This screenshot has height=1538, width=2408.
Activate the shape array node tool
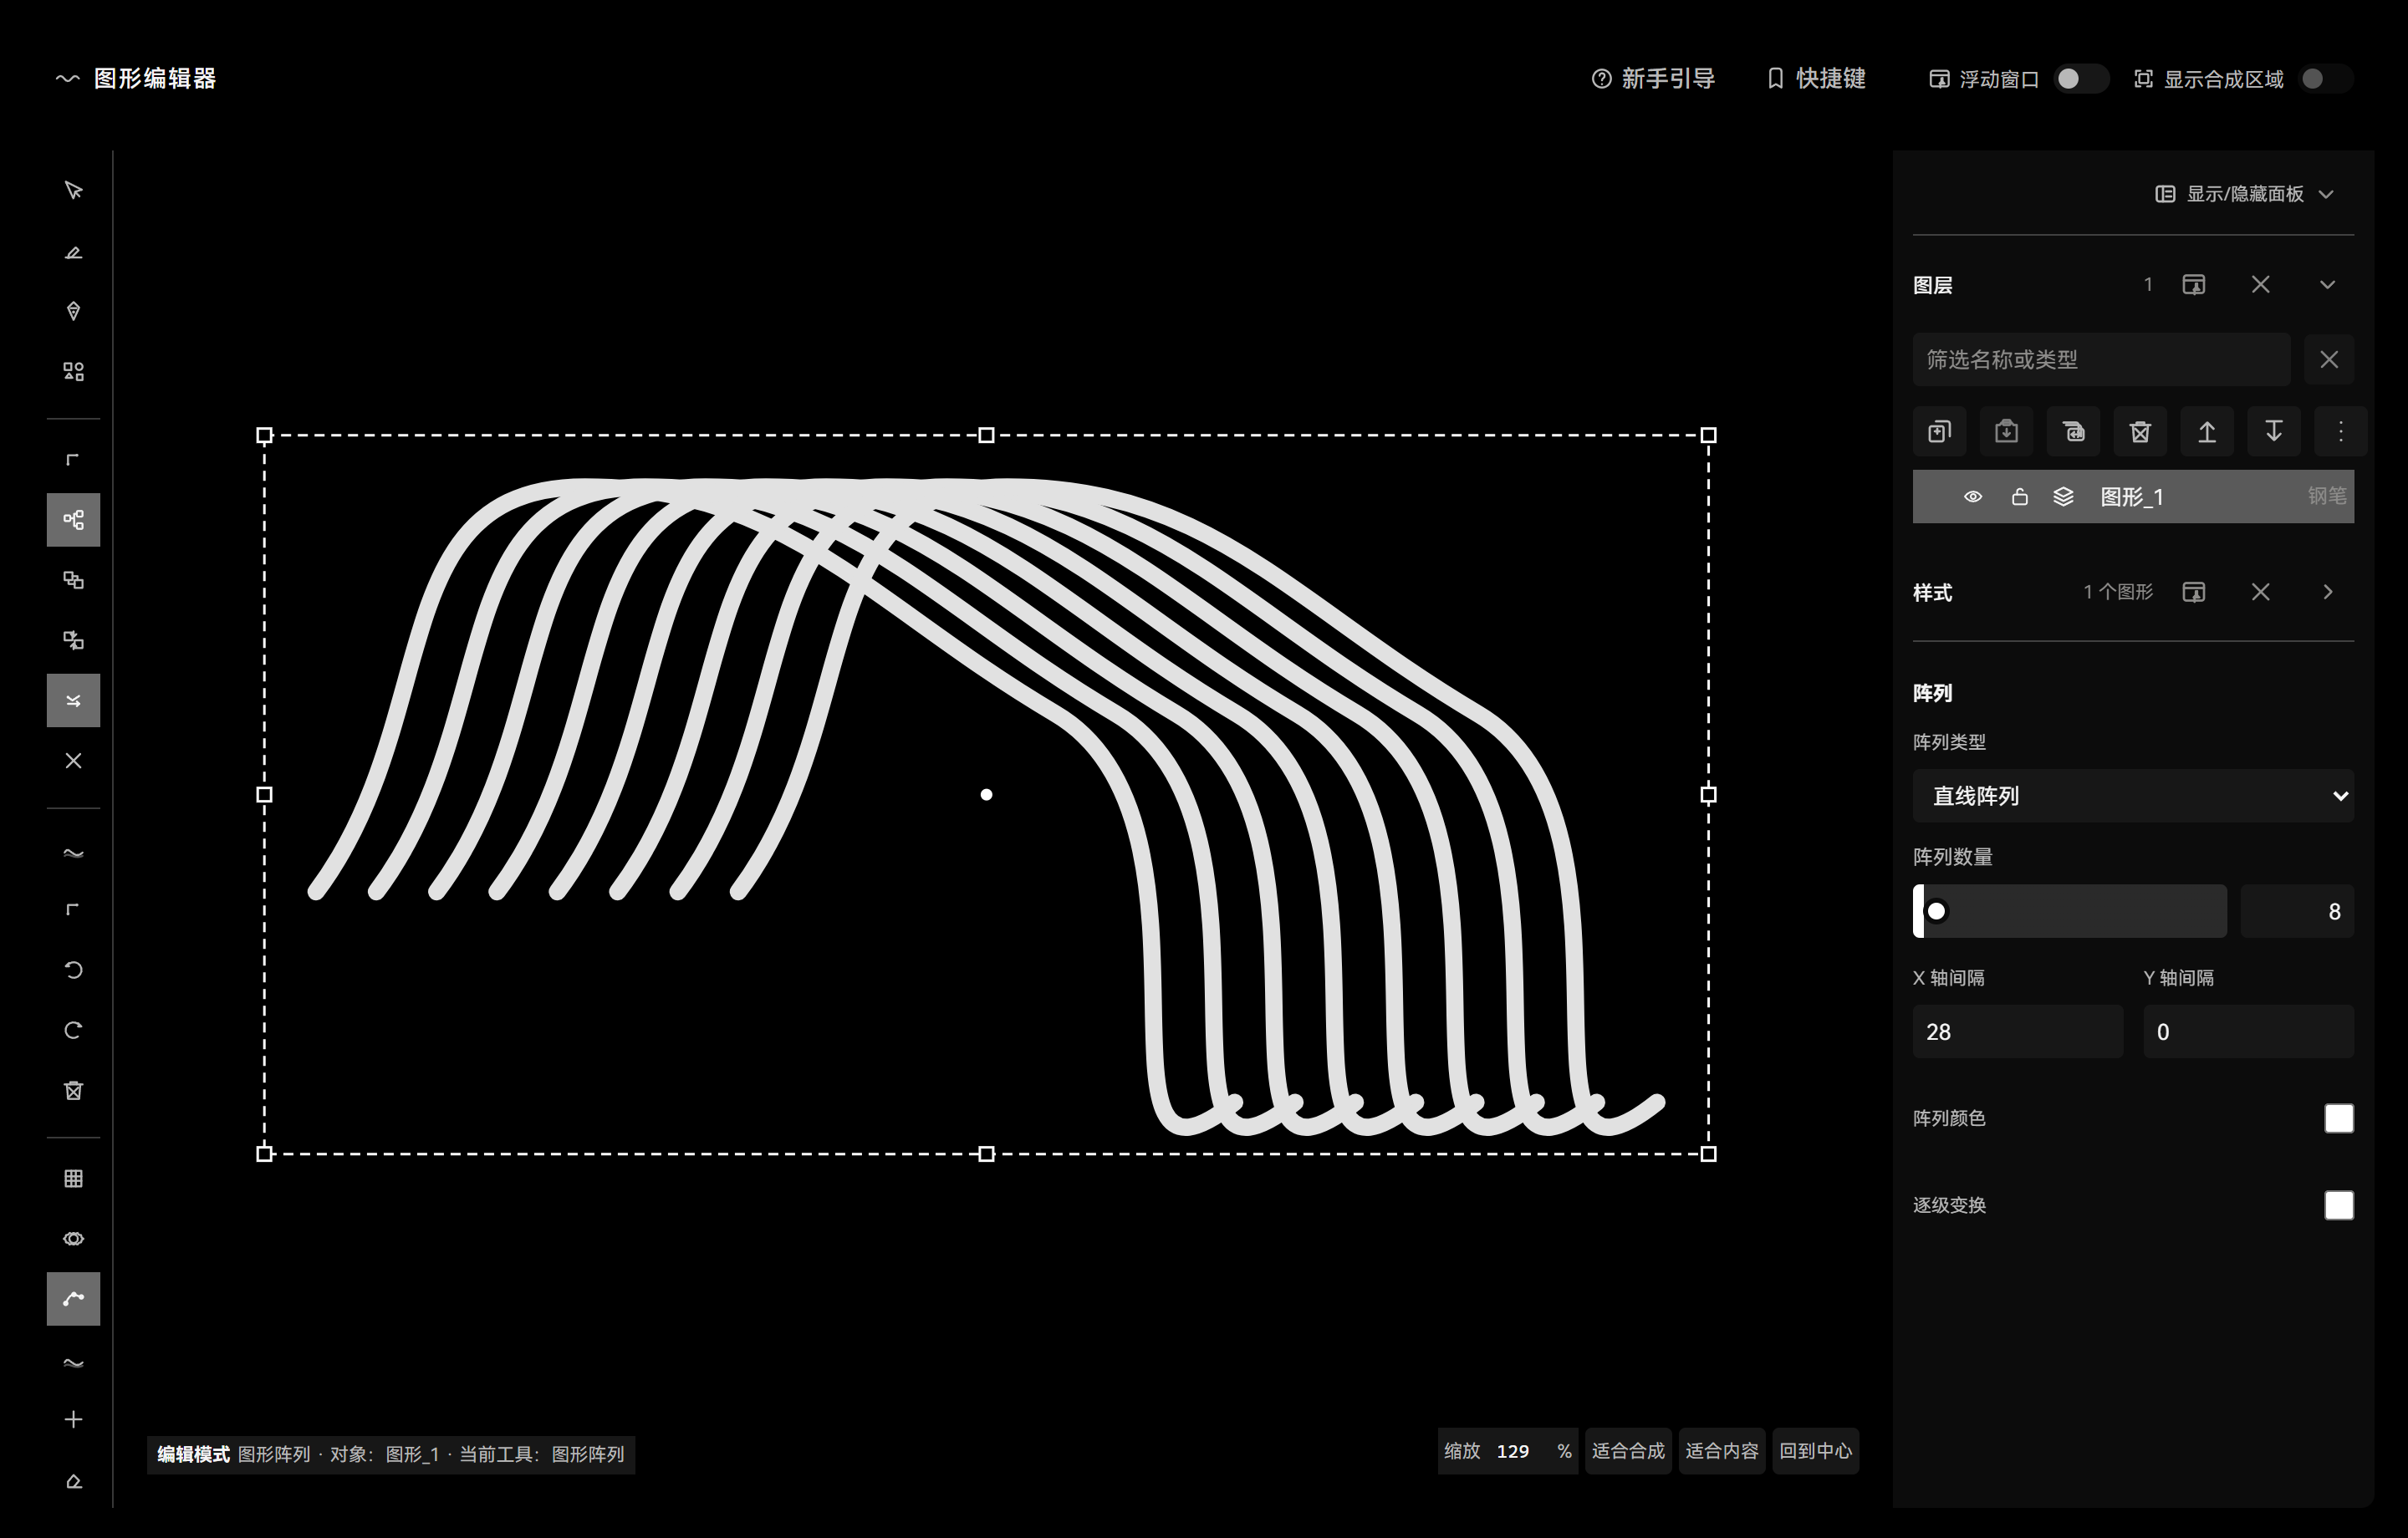73,520
